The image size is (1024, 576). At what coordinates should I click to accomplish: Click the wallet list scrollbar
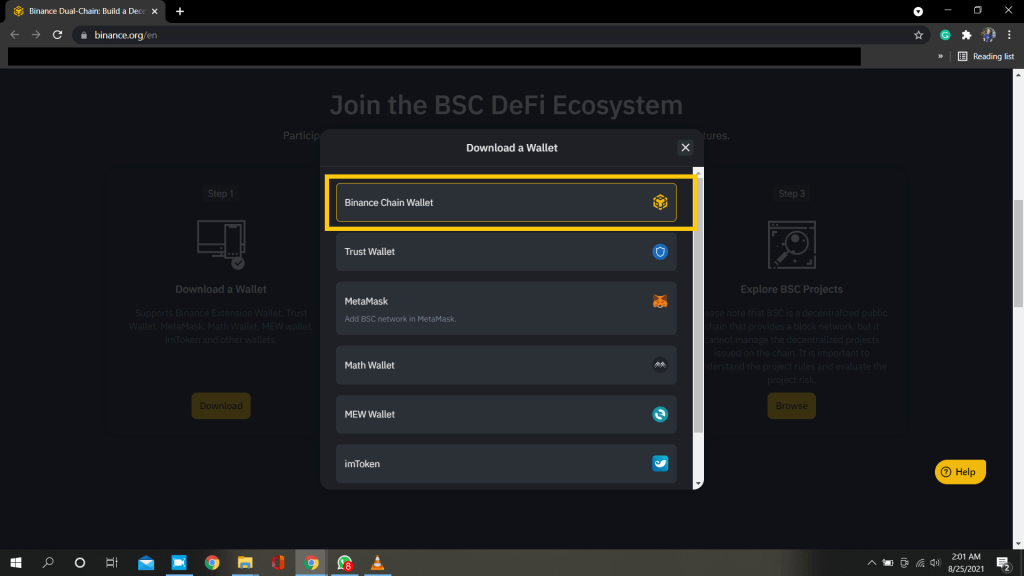click(698, 300)
